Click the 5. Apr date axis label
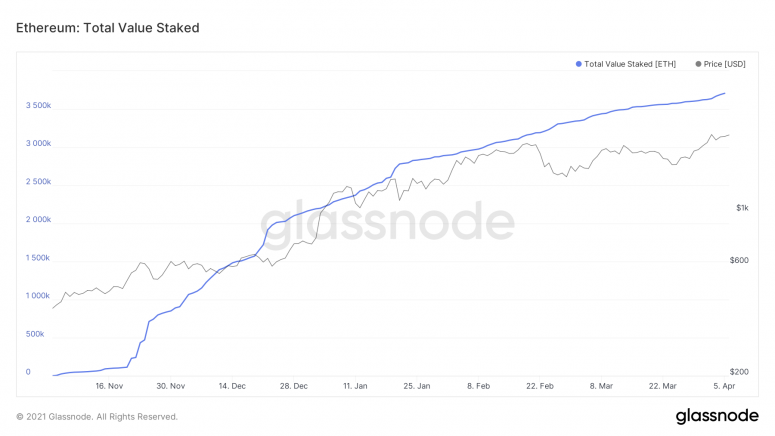The image size is (775, 436). click(x=723, y=385)
